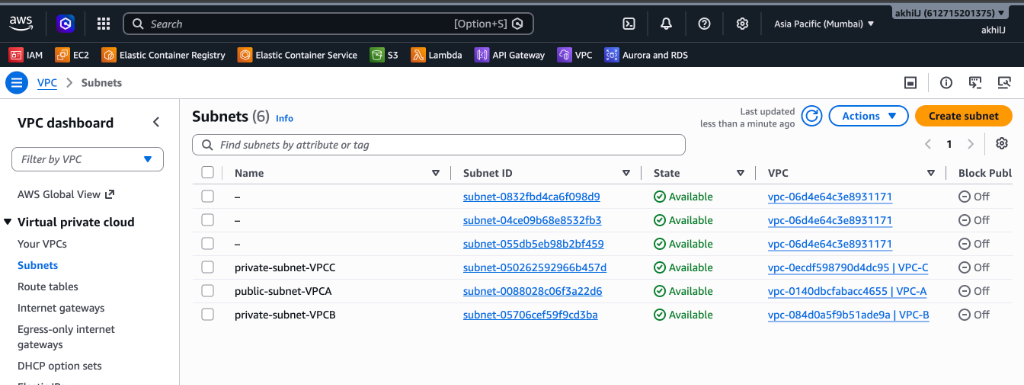Screen dimensions: 1024x385
Task: Open Filter by VPC dropdown
Action: pos(88,159)
